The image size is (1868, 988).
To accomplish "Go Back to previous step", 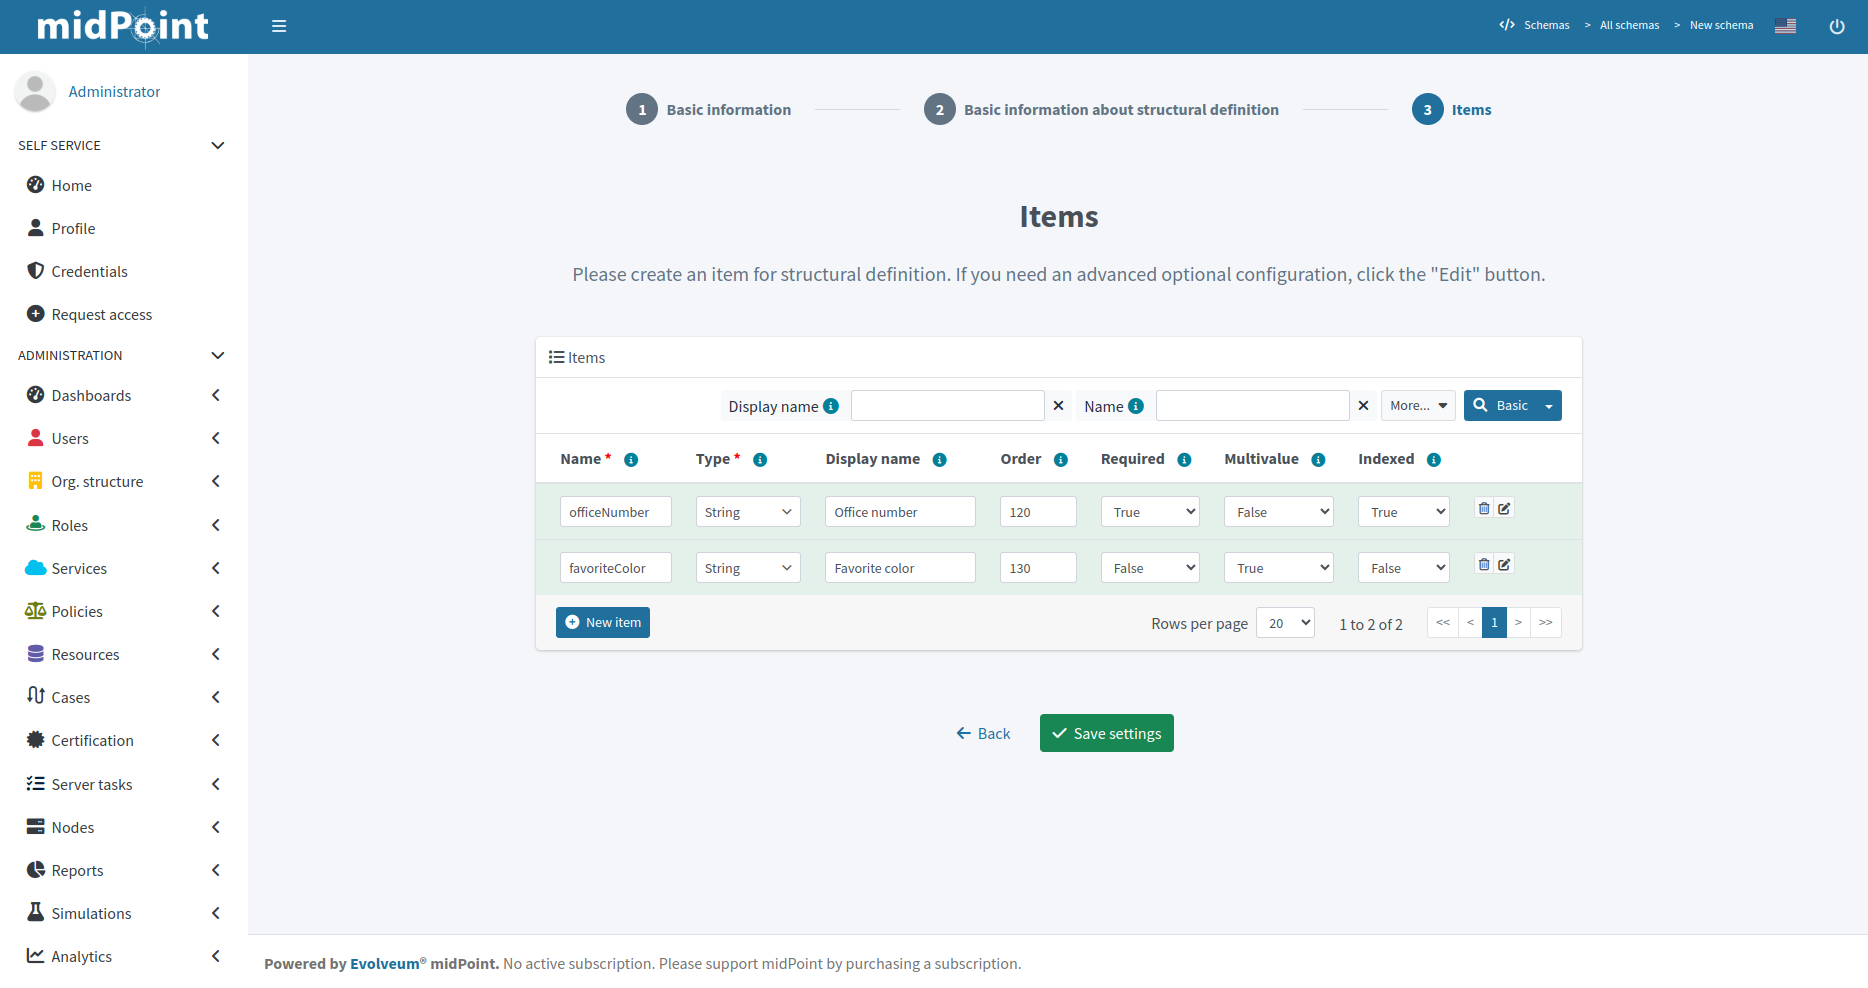I will (x=983, y=734).
